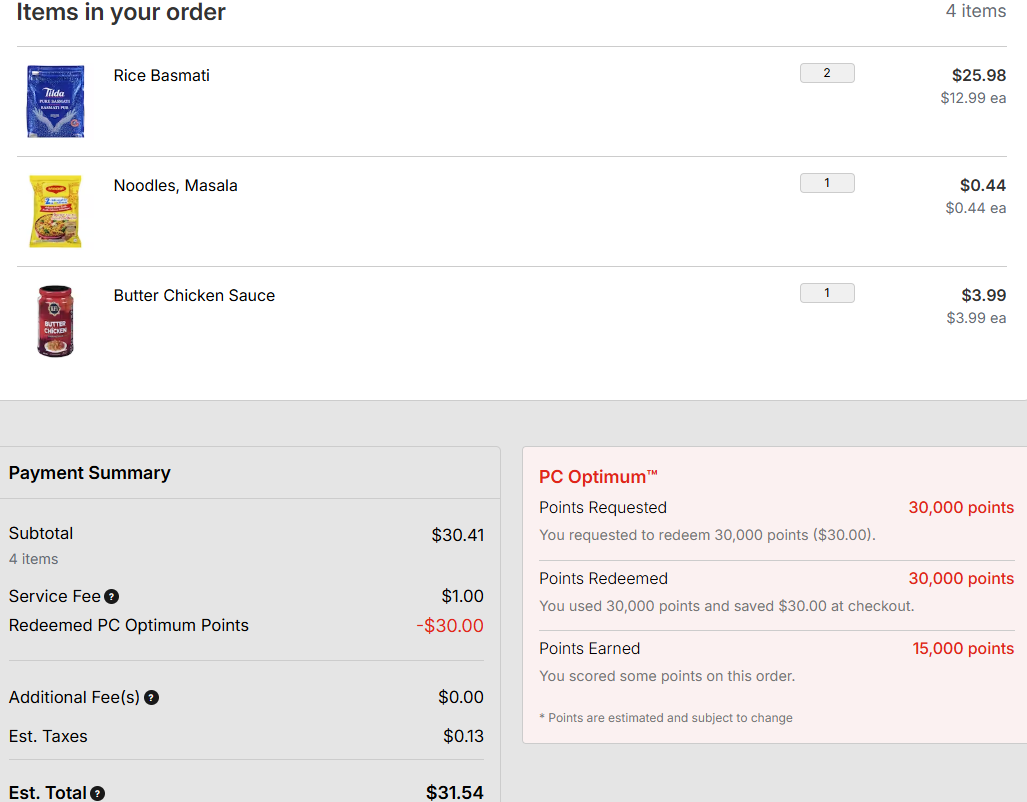This screenshot has width=1027, height=802.
Task: Click the Rice Basmati quantity box
Action: [x=827, y=73]
